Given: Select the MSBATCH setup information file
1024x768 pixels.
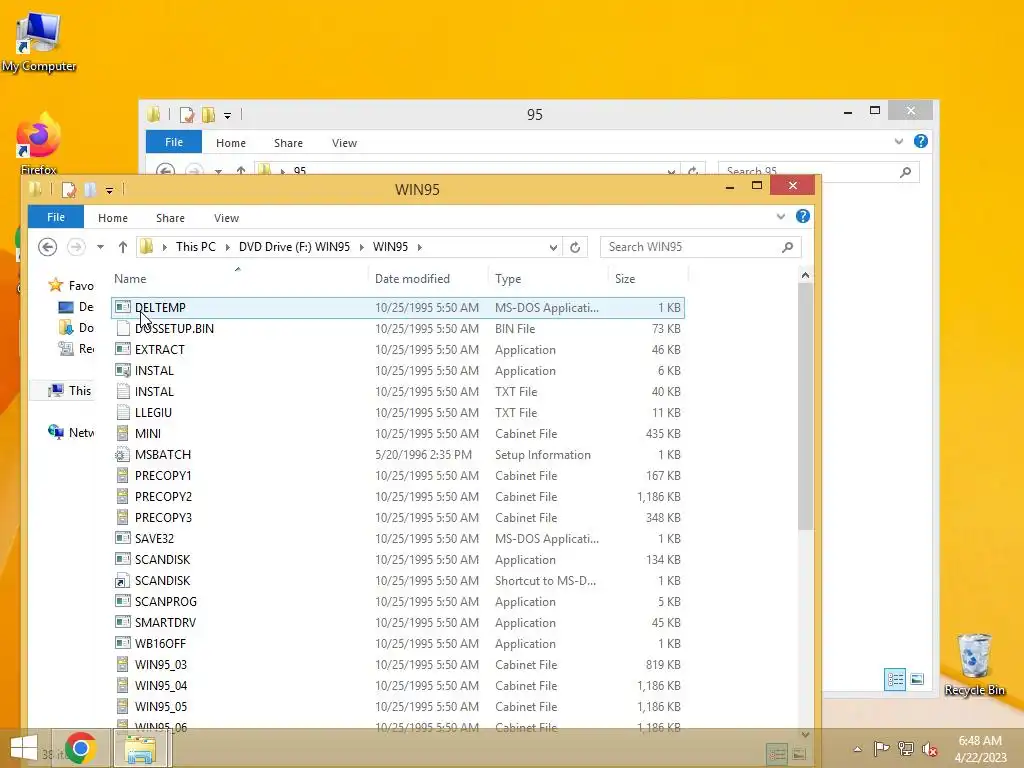Looking at the screenshot, I should pos(398,455).
